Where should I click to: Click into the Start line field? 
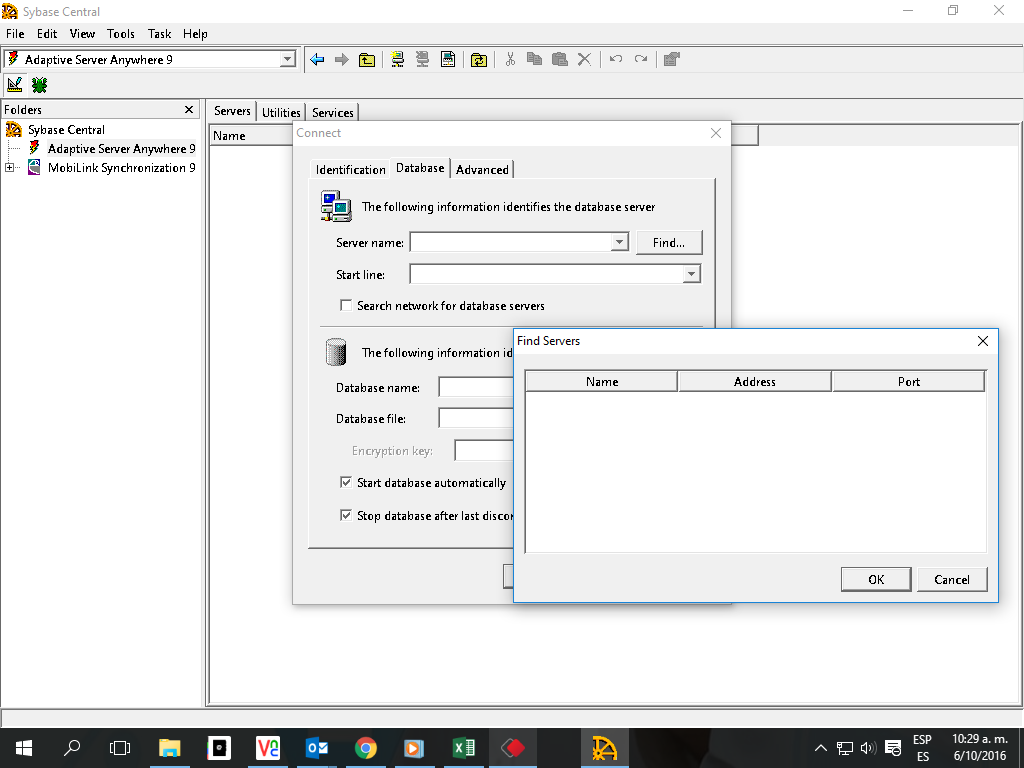(x=546, y=274)
